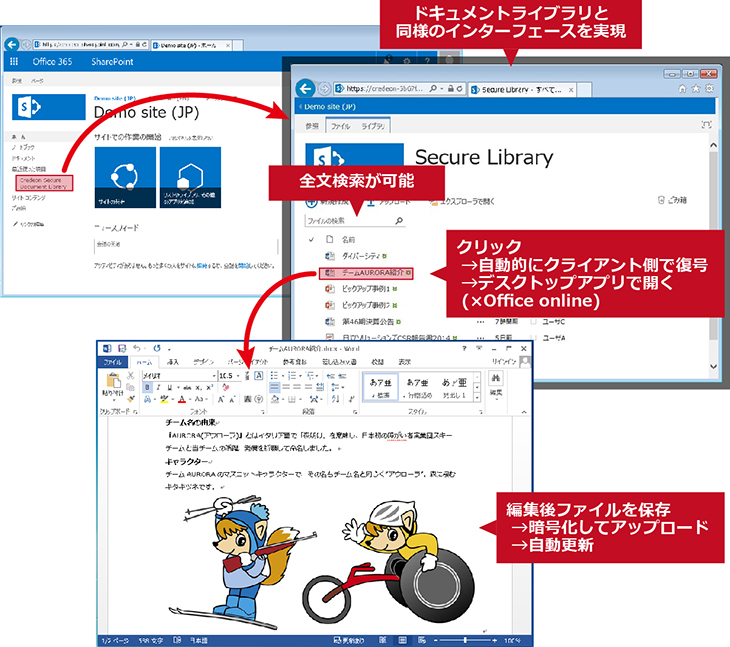Viewport: 730px width, 647px height.
Task: Click search magnifier in file search box
Action: (399, 220)
